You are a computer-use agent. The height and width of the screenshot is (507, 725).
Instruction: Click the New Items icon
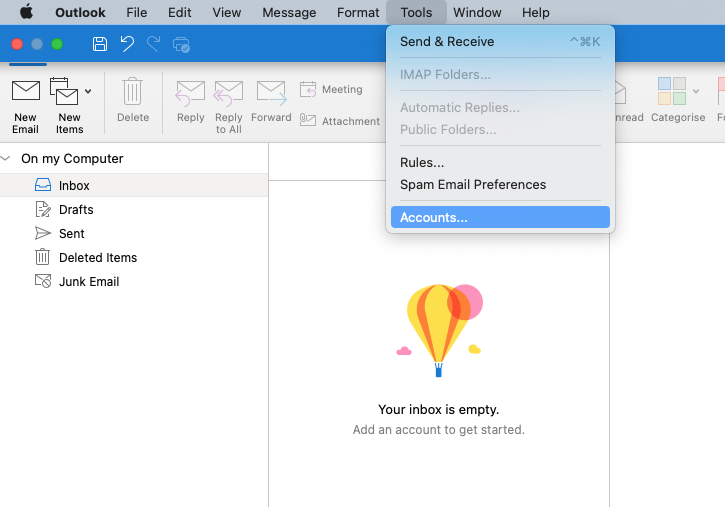point(65,91)
